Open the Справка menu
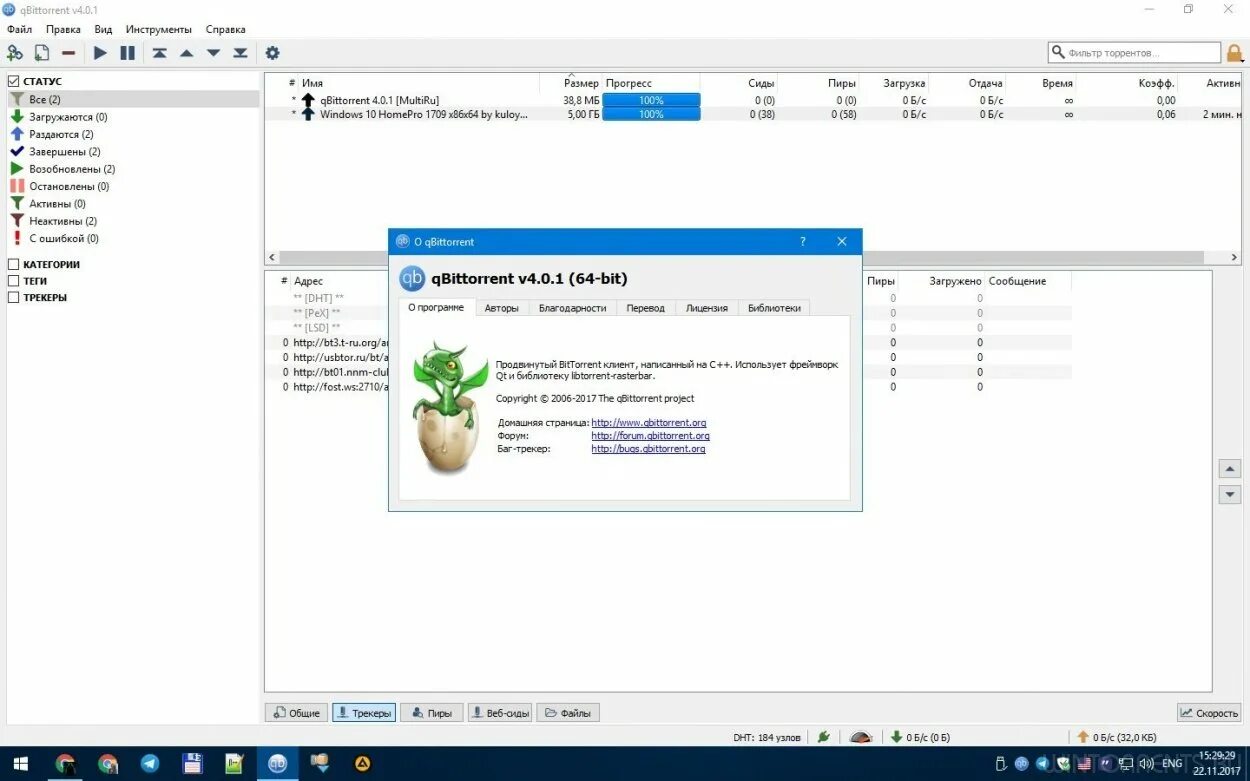 (225, 29)
